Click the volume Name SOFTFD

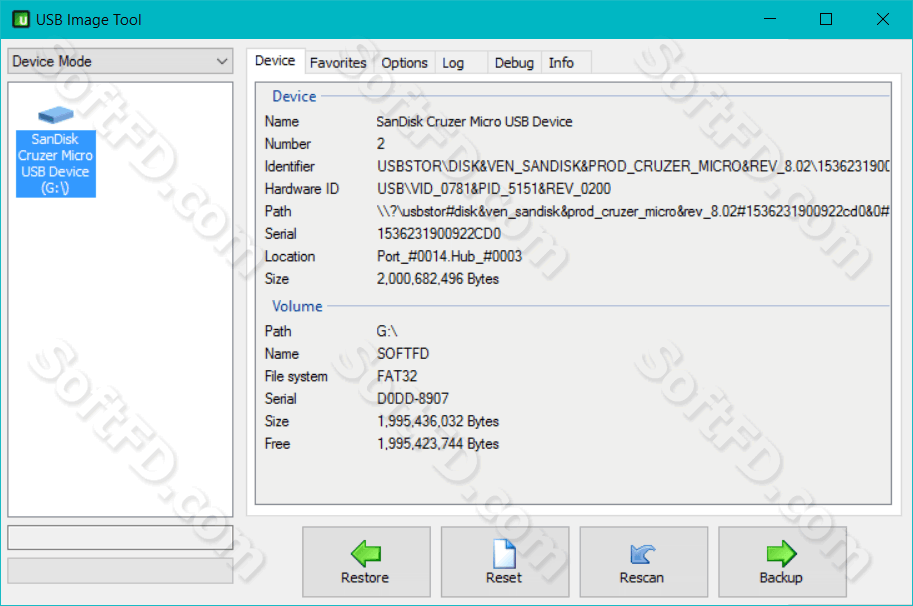(402, 354)
